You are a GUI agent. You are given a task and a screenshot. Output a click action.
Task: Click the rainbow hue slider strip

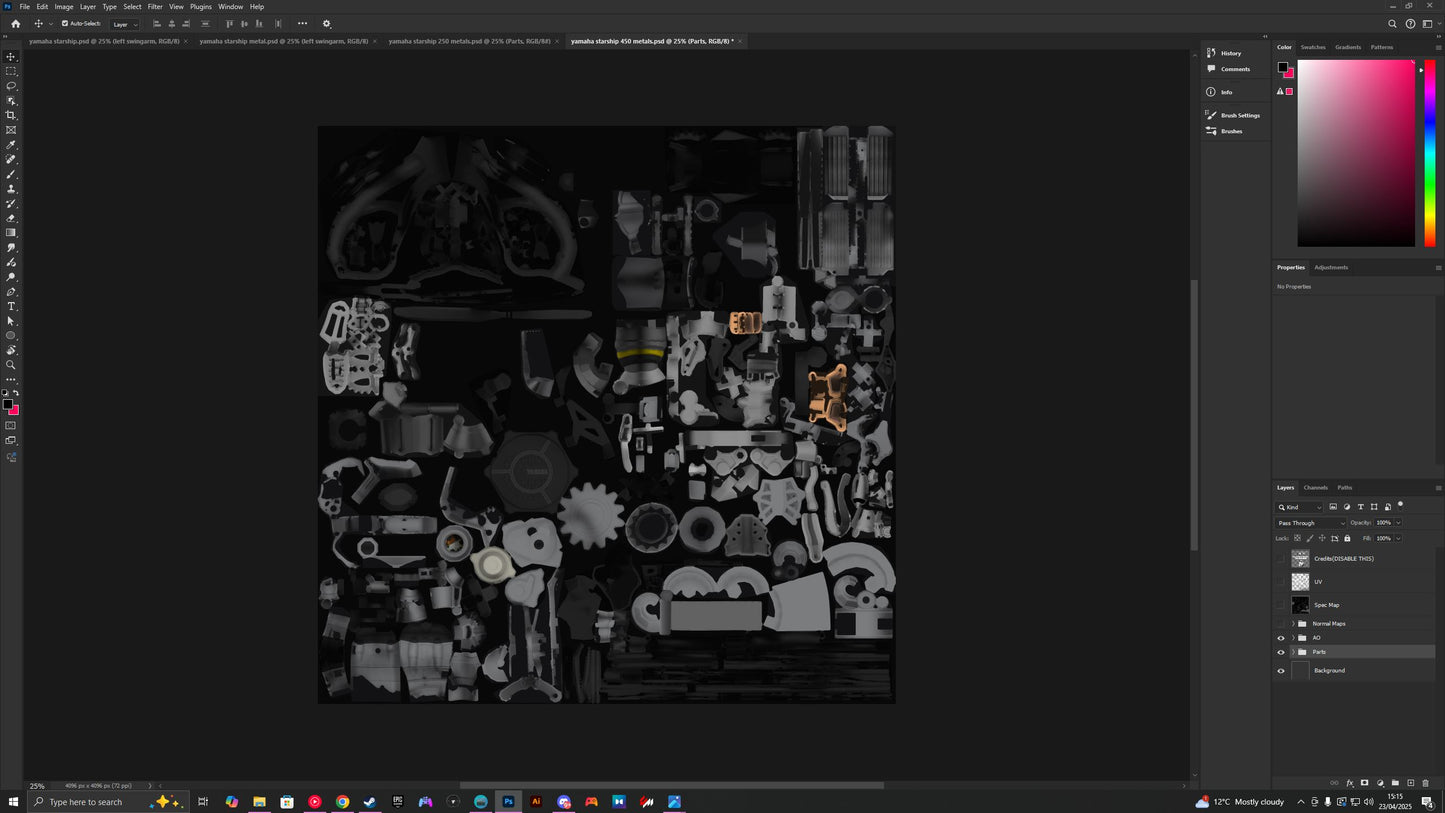tap(1430, 153)
